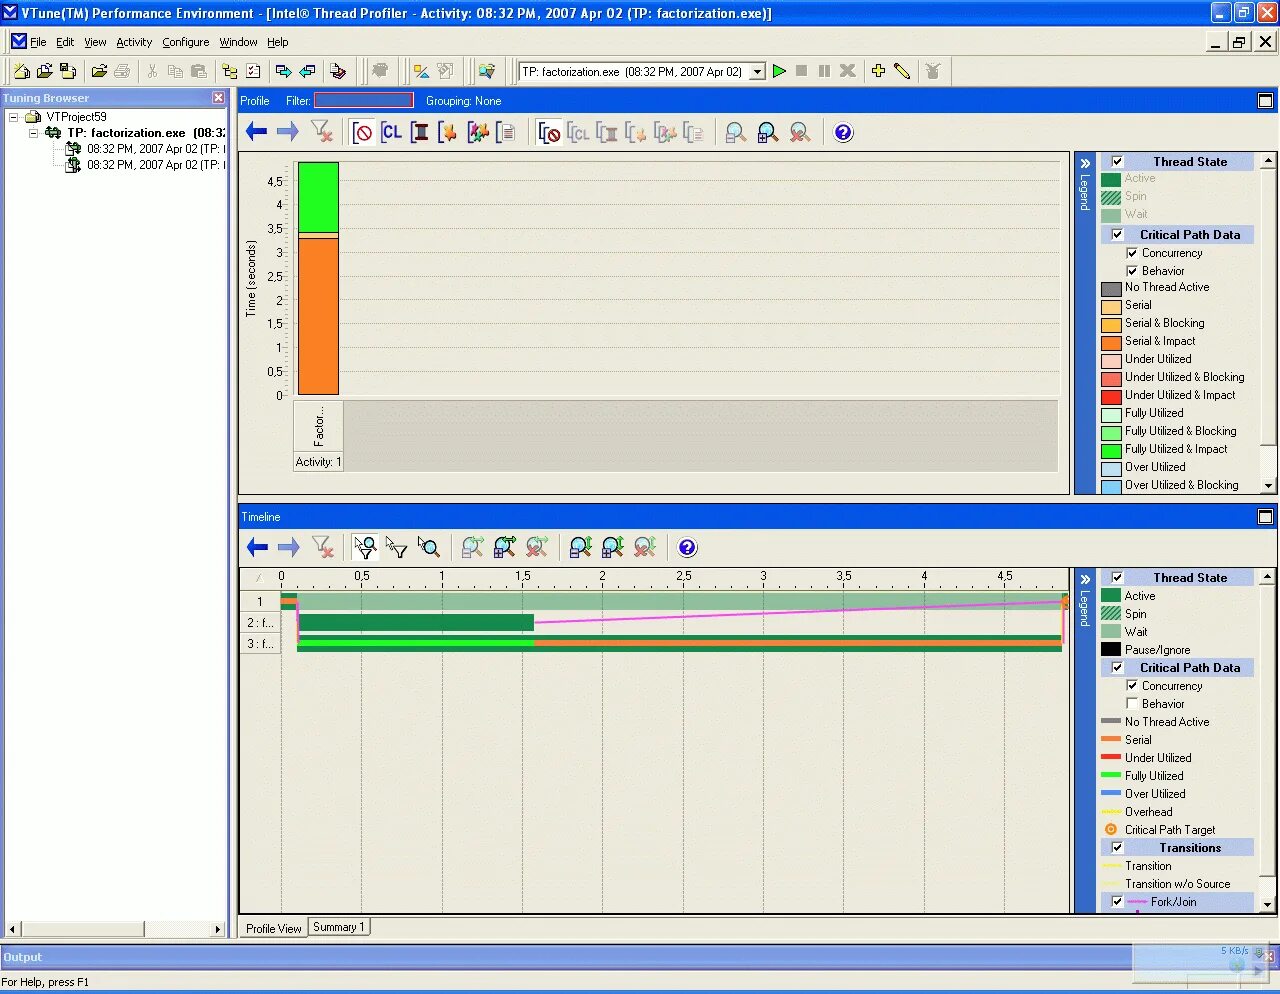The height and width of the screenshot is (994, 1280).
Task: Click Profile reset zoom magnifier icon
Action: (800, 132)
